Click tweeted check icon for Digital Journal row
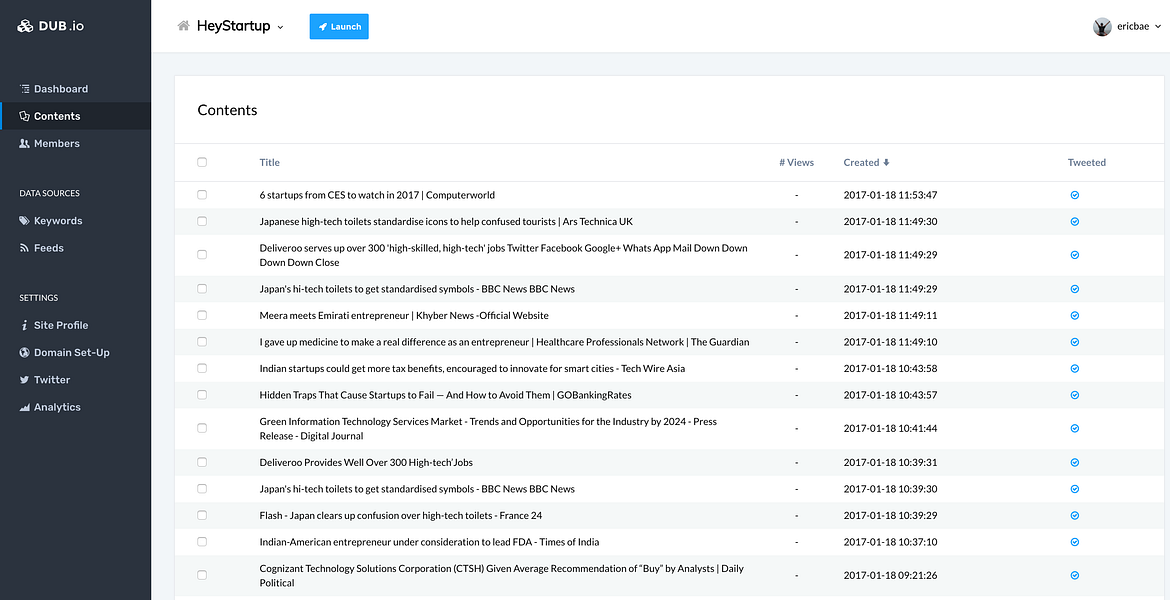This screenshot has height=600, width=1170. point(1075,428)
